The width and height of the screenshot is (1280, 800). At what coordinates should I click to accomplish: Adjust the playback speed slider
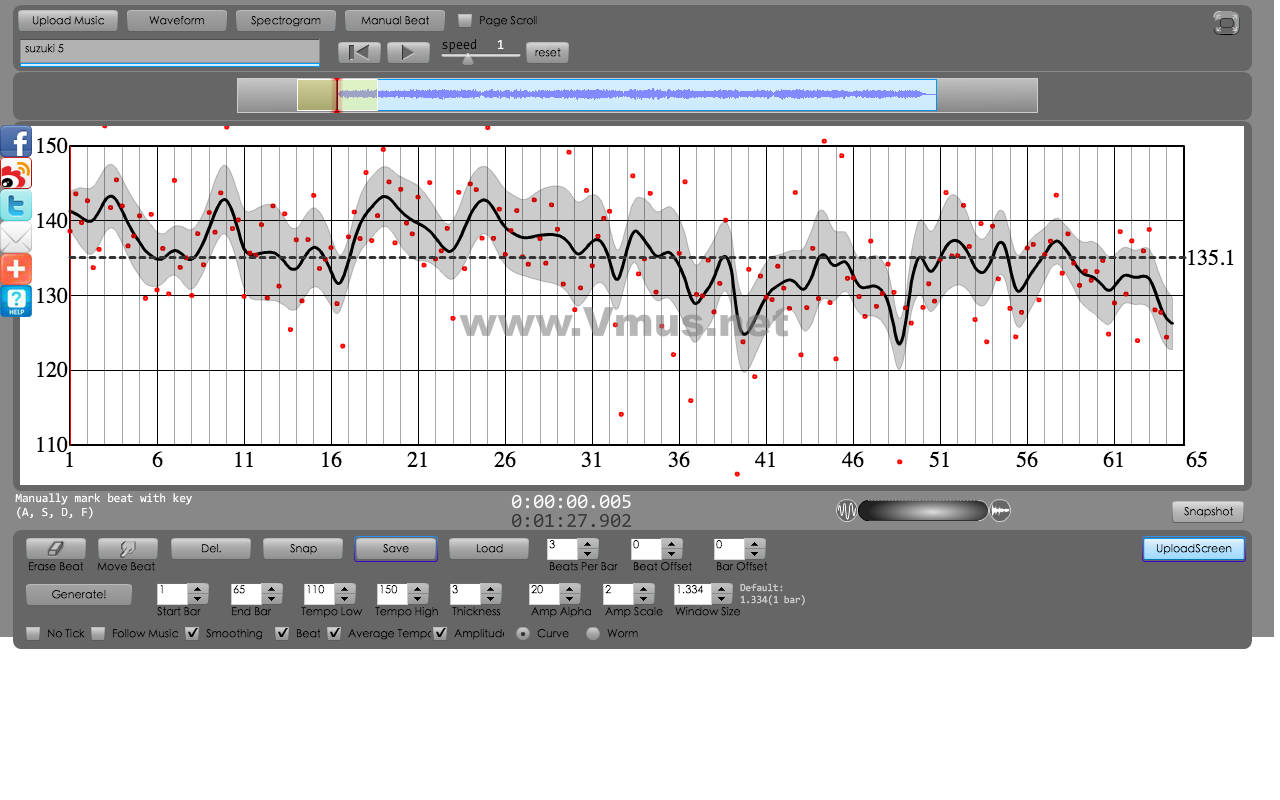pos(468,58)
